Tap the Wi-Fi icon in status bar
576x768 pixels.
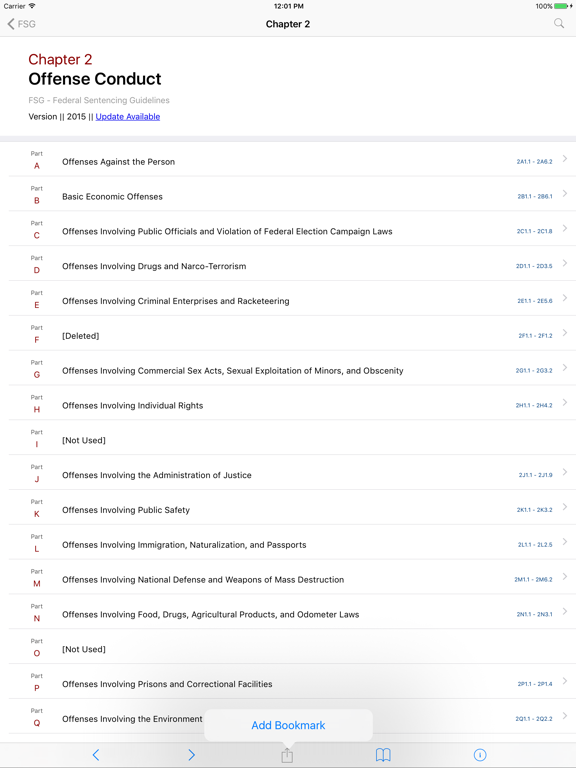coord(32,6)
